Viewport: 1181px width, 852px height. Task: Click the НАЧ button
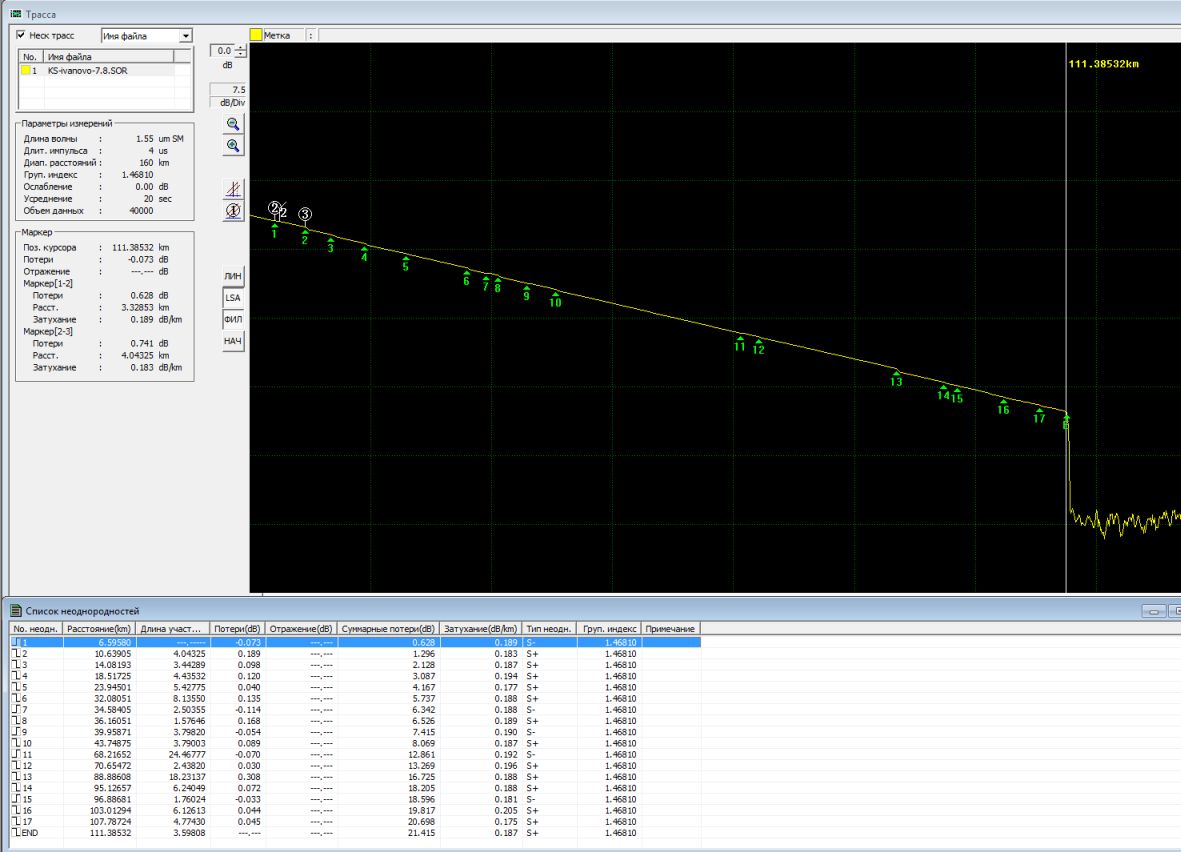[x=233, y=341]
